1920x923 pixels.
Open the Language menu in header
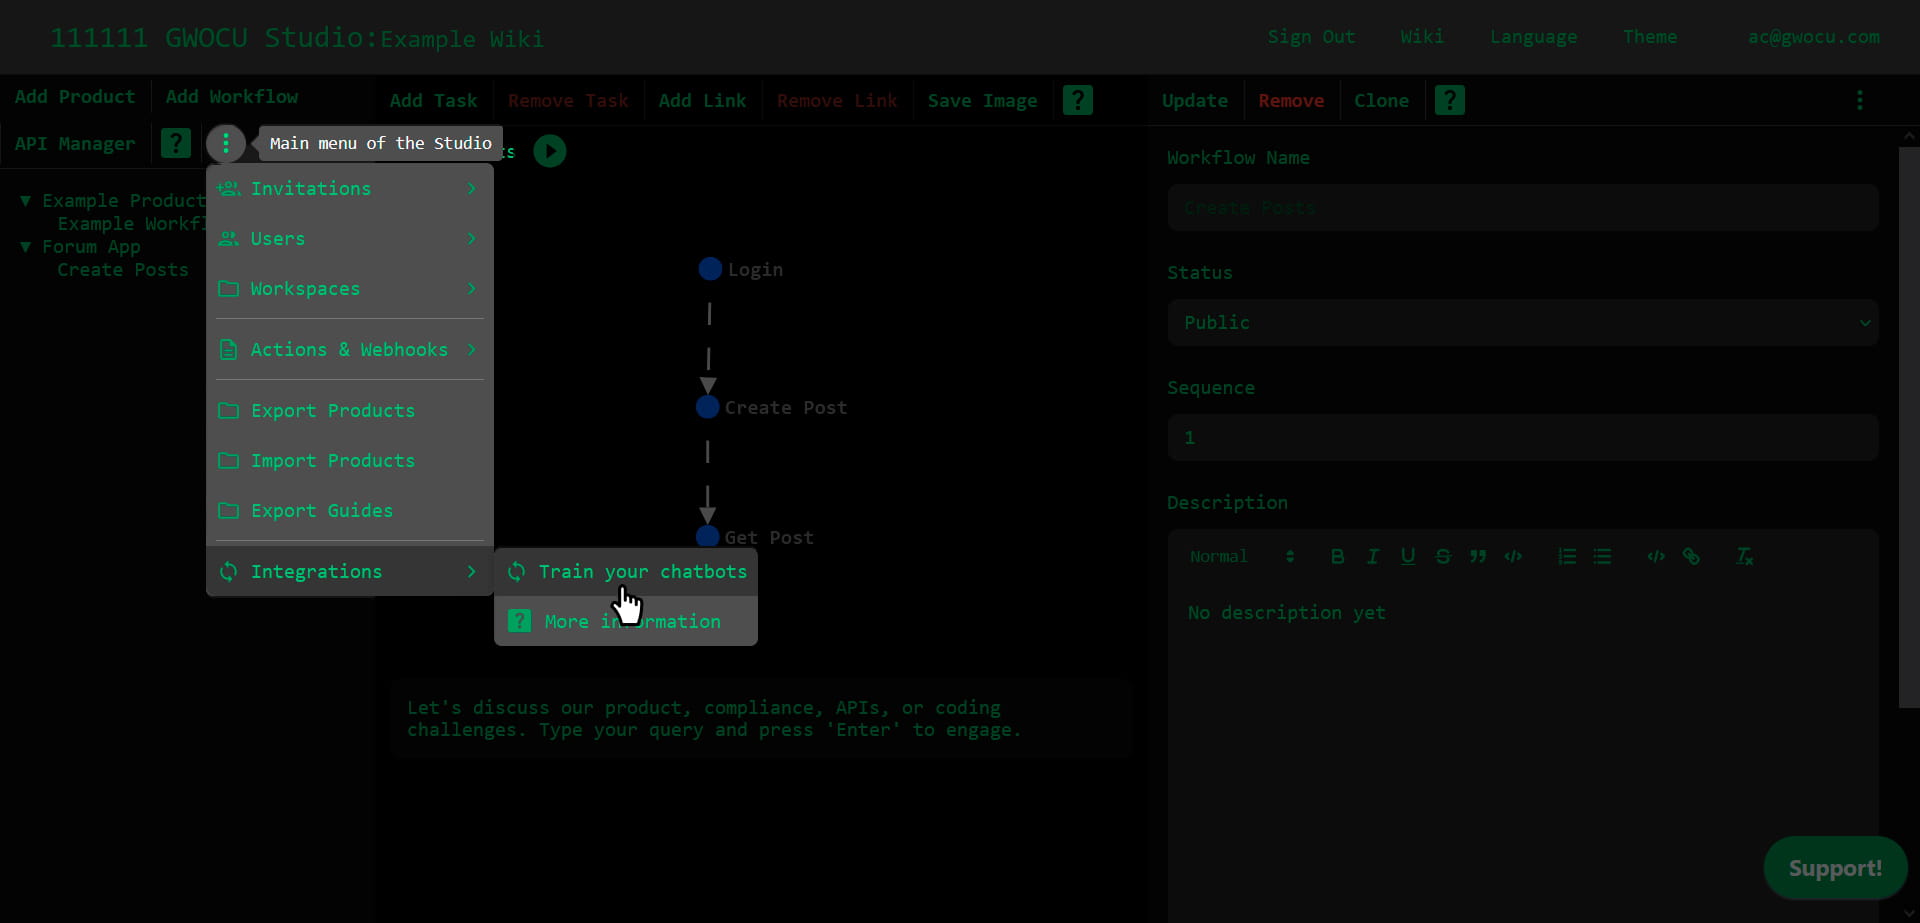(x=1534, y=37)
